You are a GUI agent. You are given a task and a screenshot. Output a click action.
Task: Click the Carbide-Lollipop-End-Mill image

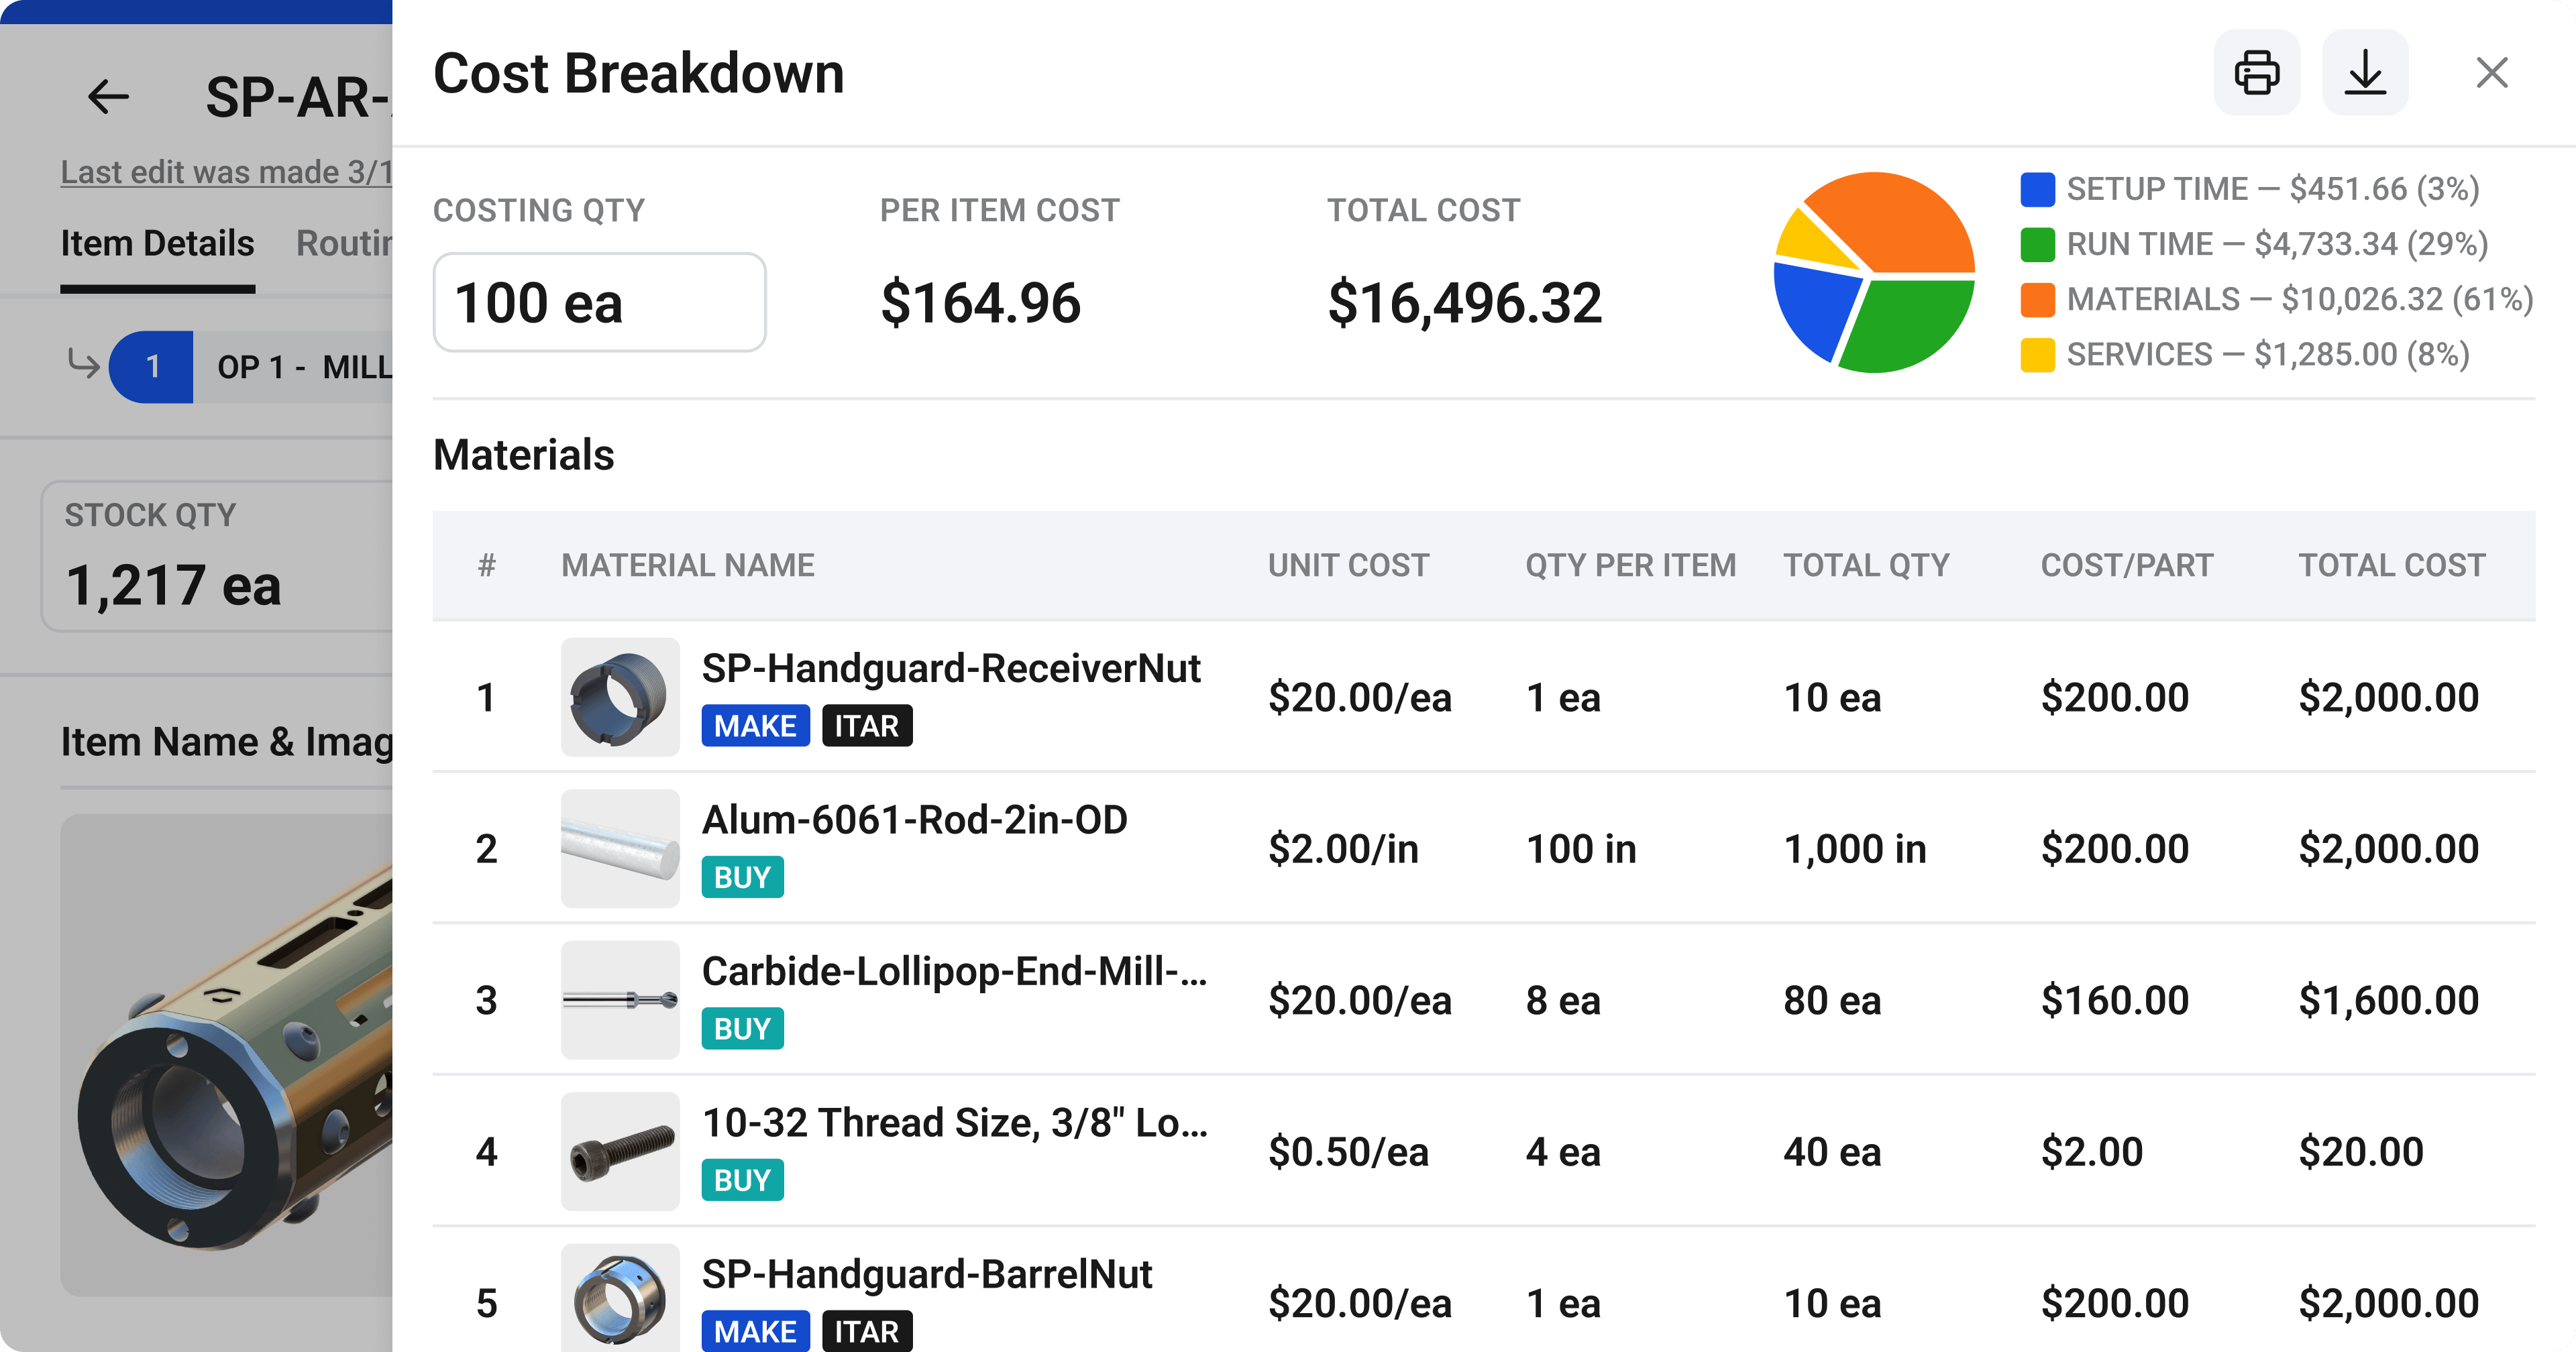[x=620, y=1000]
